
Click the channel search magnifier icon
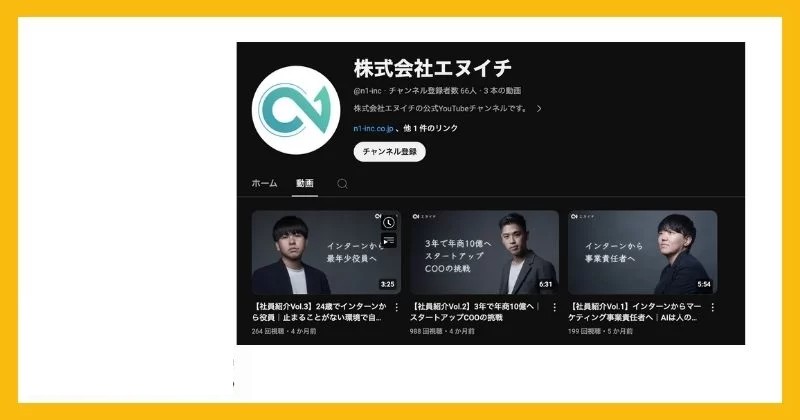342,184
